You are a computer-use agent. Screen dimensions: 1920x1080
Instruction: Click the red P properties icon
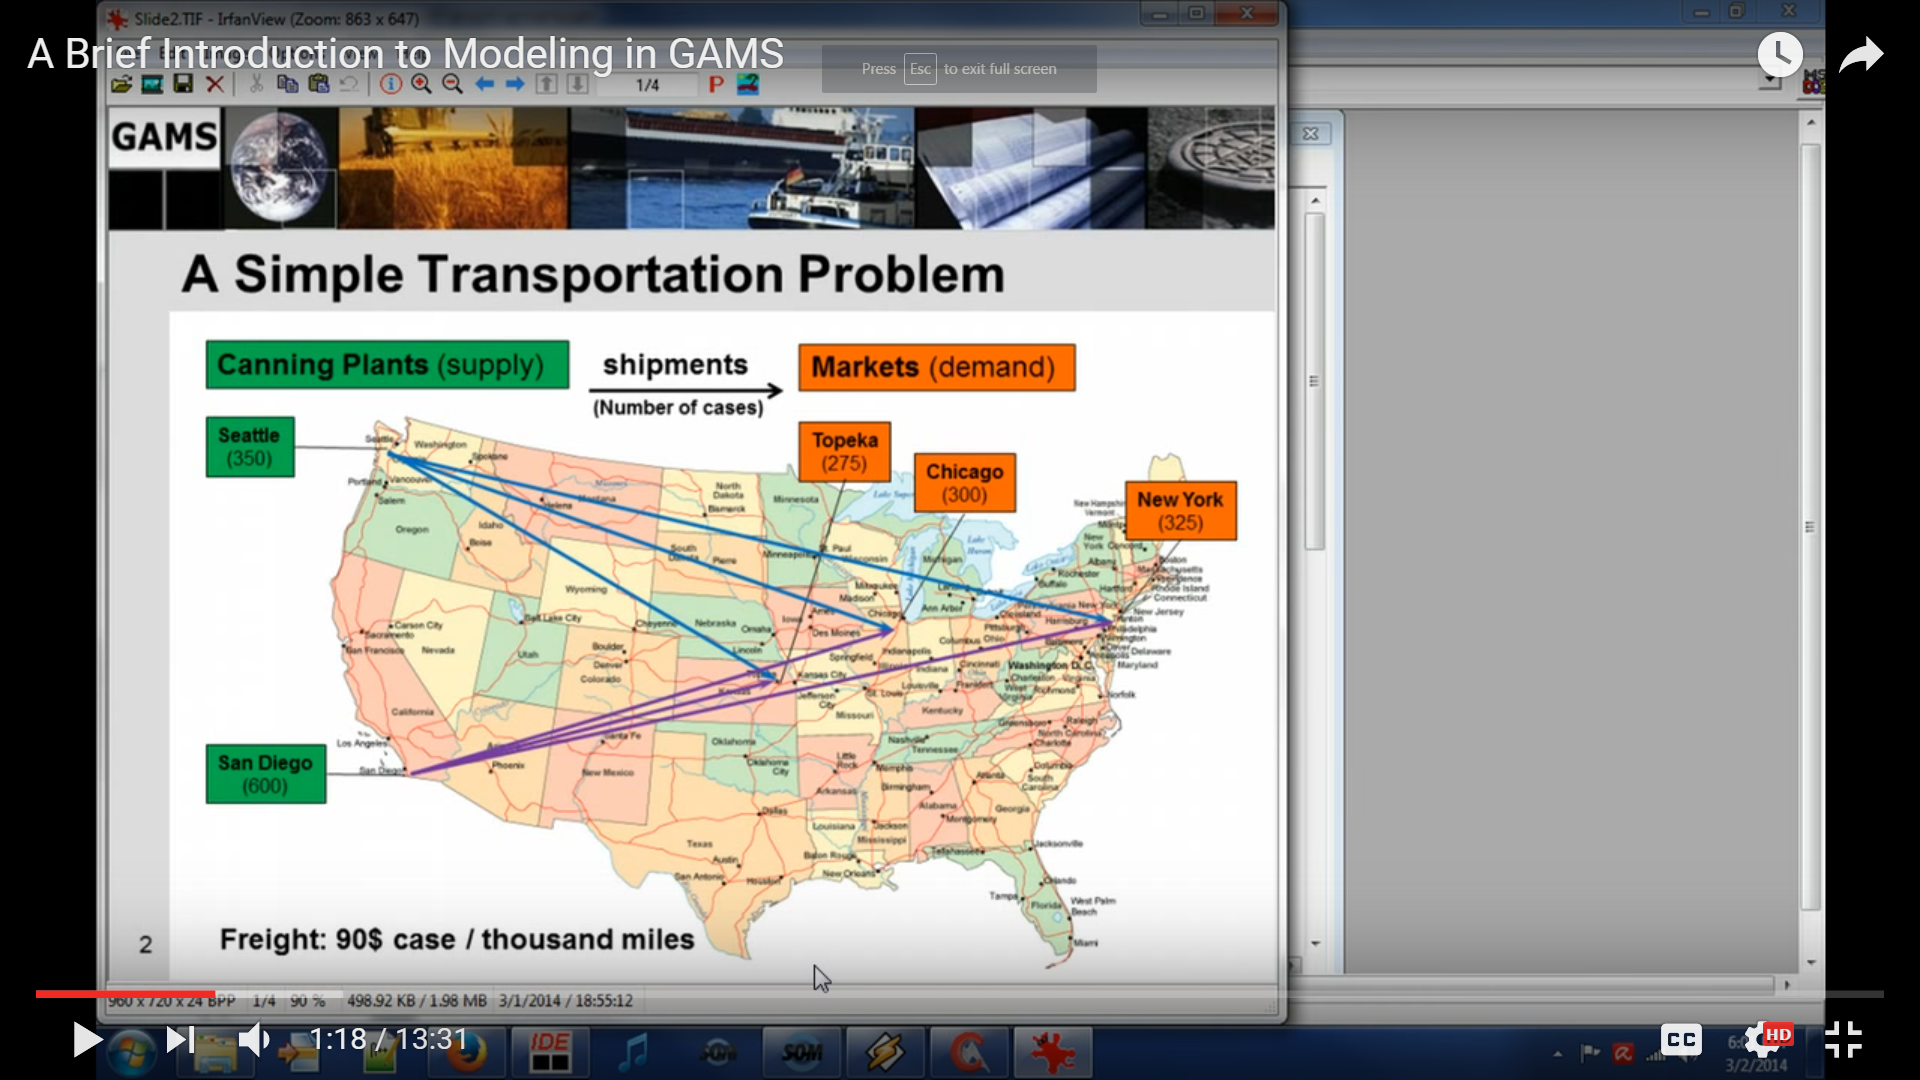coord(716,85)
